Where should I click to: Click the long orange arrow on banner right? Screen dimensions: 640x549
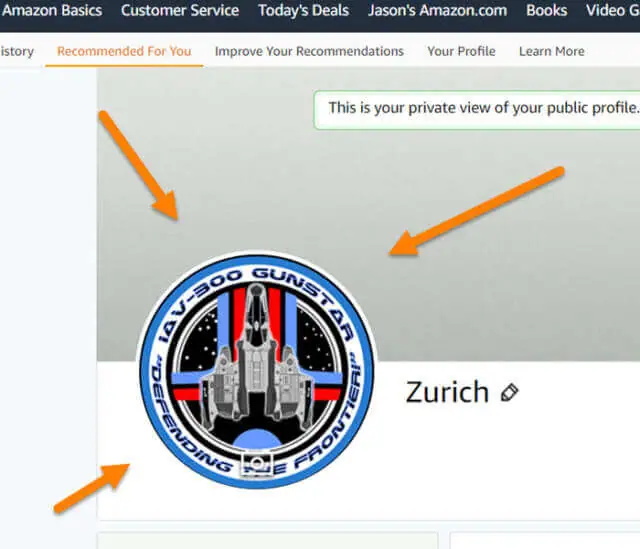476,211
